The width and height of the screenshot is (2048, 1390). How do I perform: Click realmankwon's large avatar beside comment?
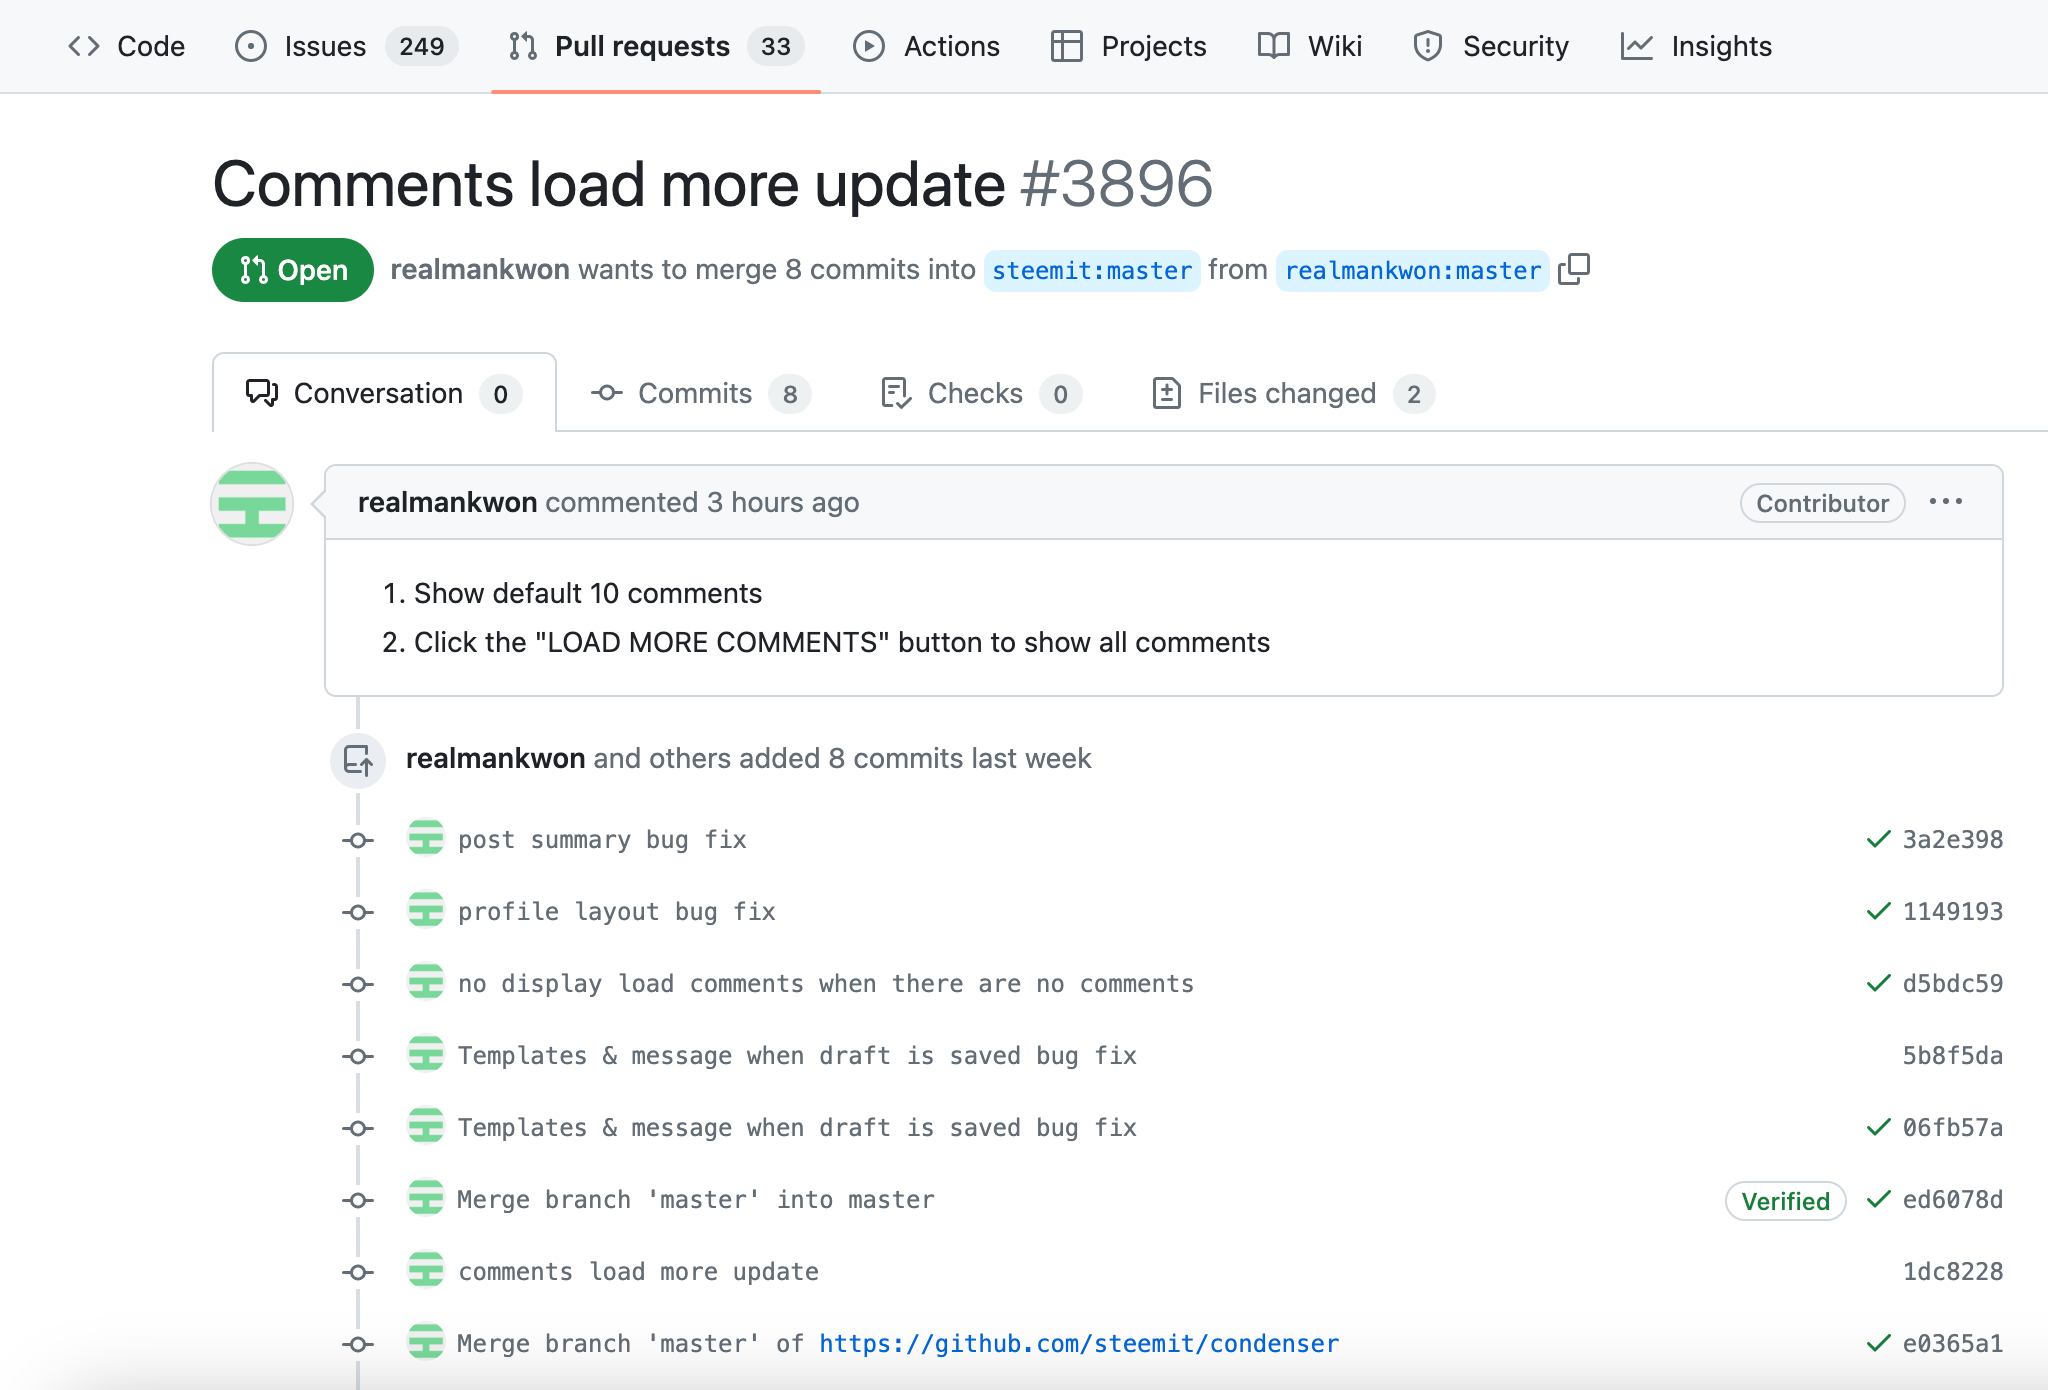[x=252, y=504]
